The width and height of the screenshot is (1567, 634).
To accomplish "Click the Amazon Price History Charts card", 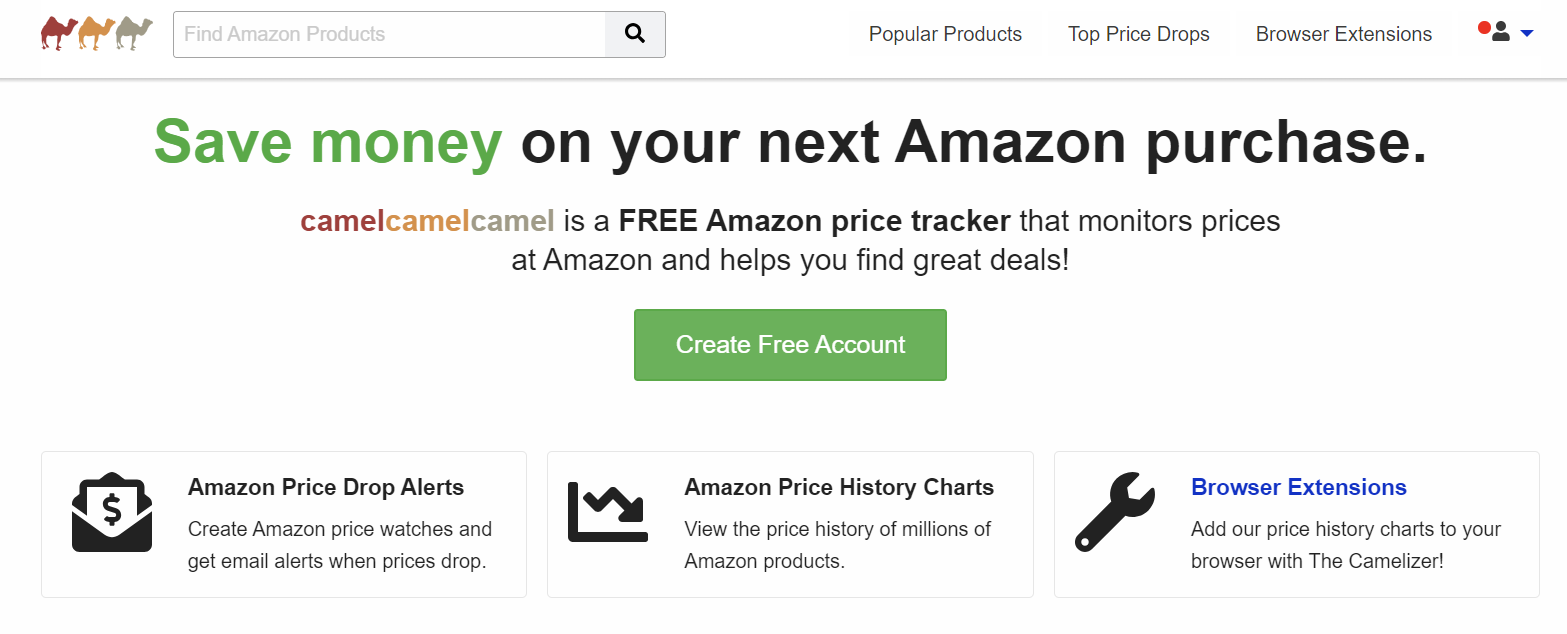I will pyautogui.click(x=789, y=523).
